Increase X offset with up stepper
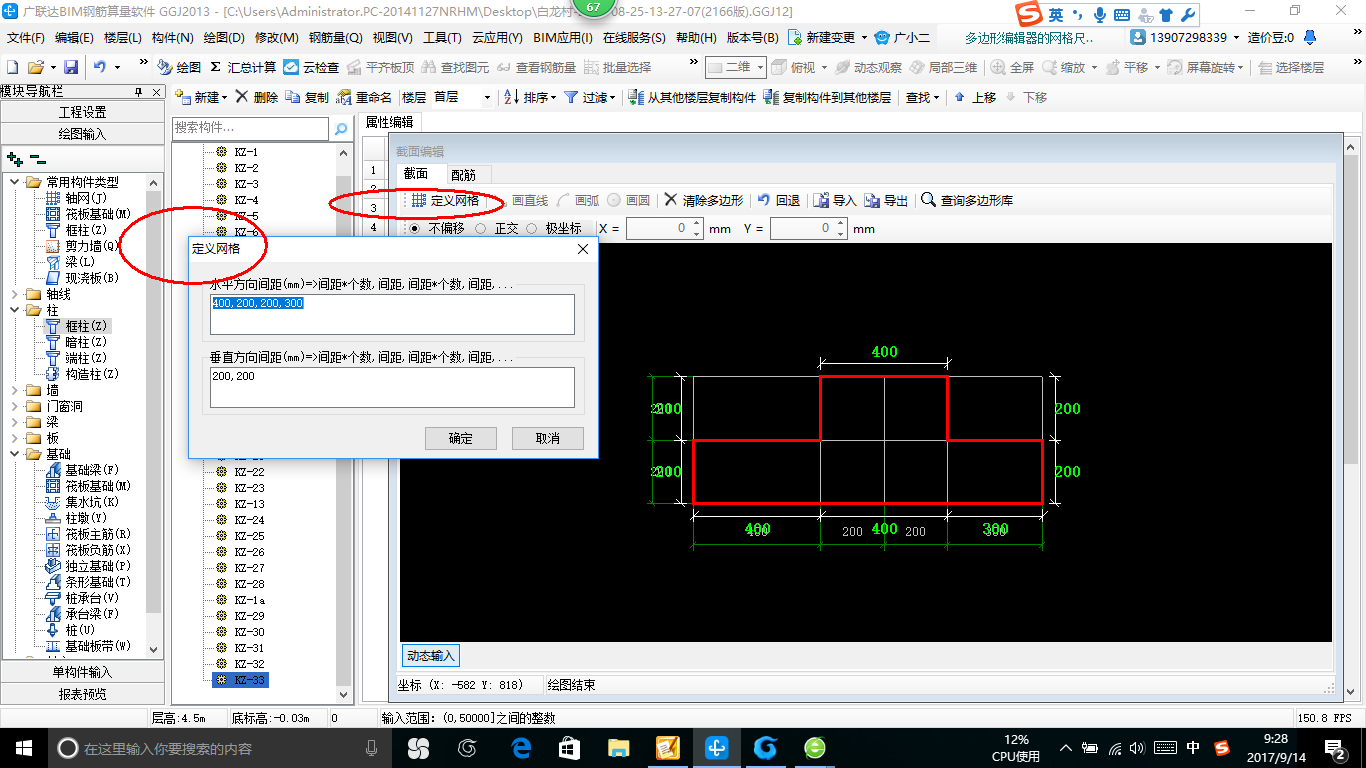The width and height of the screenshot is (1366, 768). click(x=697, y=224)
